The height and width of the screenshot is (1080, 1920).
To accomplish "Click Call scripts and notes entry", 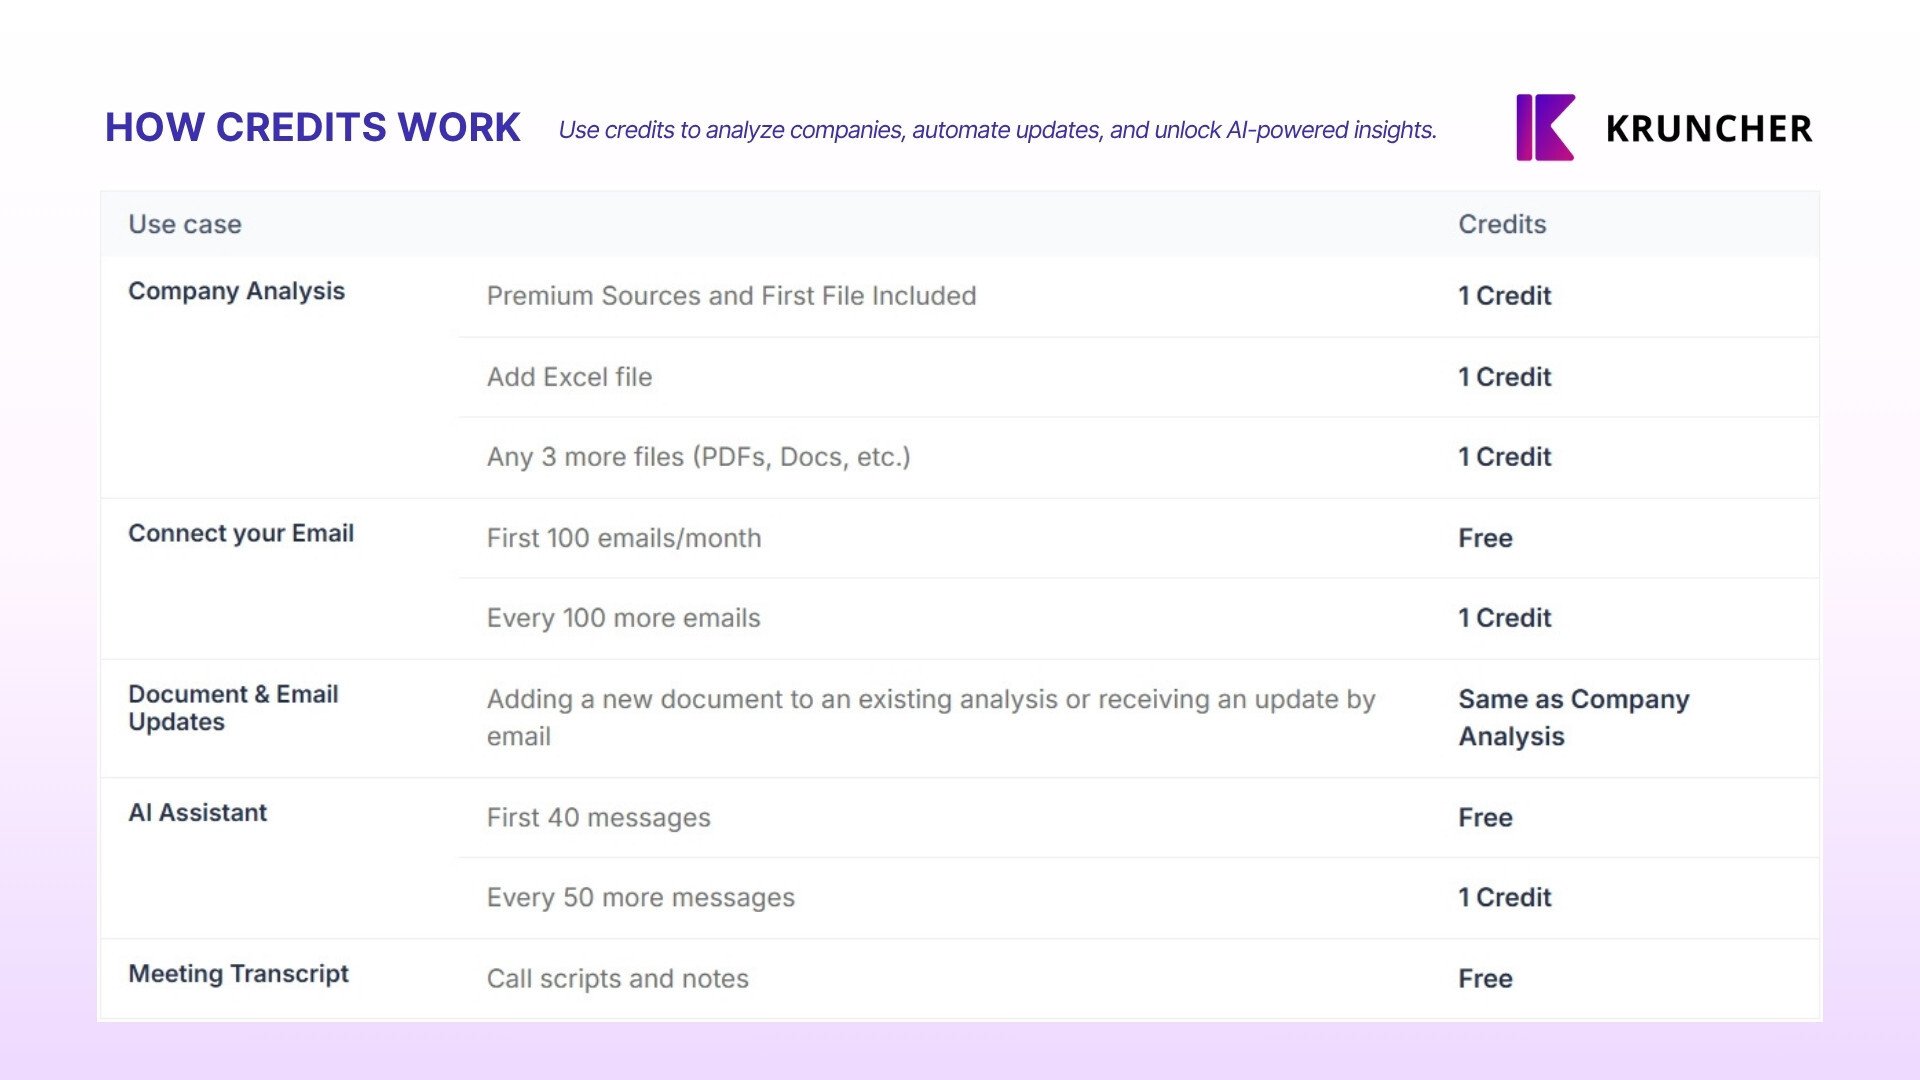I will coord(617,978).
